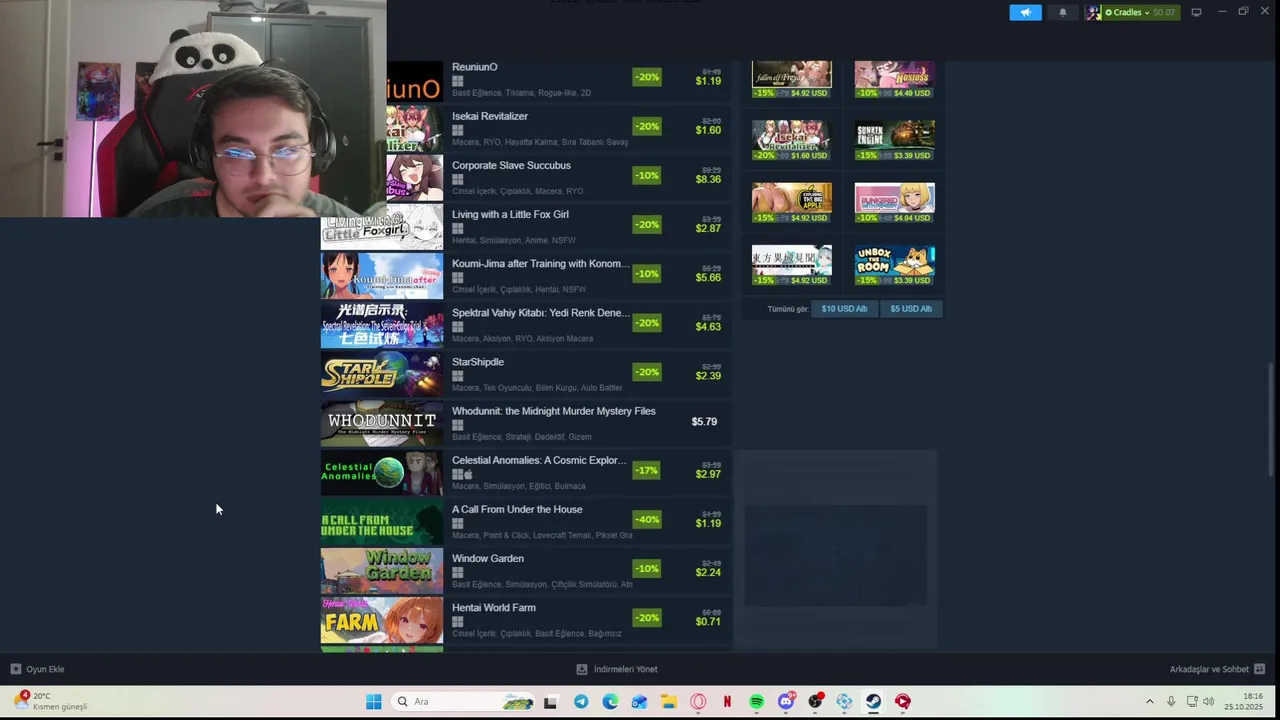Open Celestial Anomalies: A Cosmic Explor... listing
The width and height of the screenshot is (1280, 720).
point(539,460)
